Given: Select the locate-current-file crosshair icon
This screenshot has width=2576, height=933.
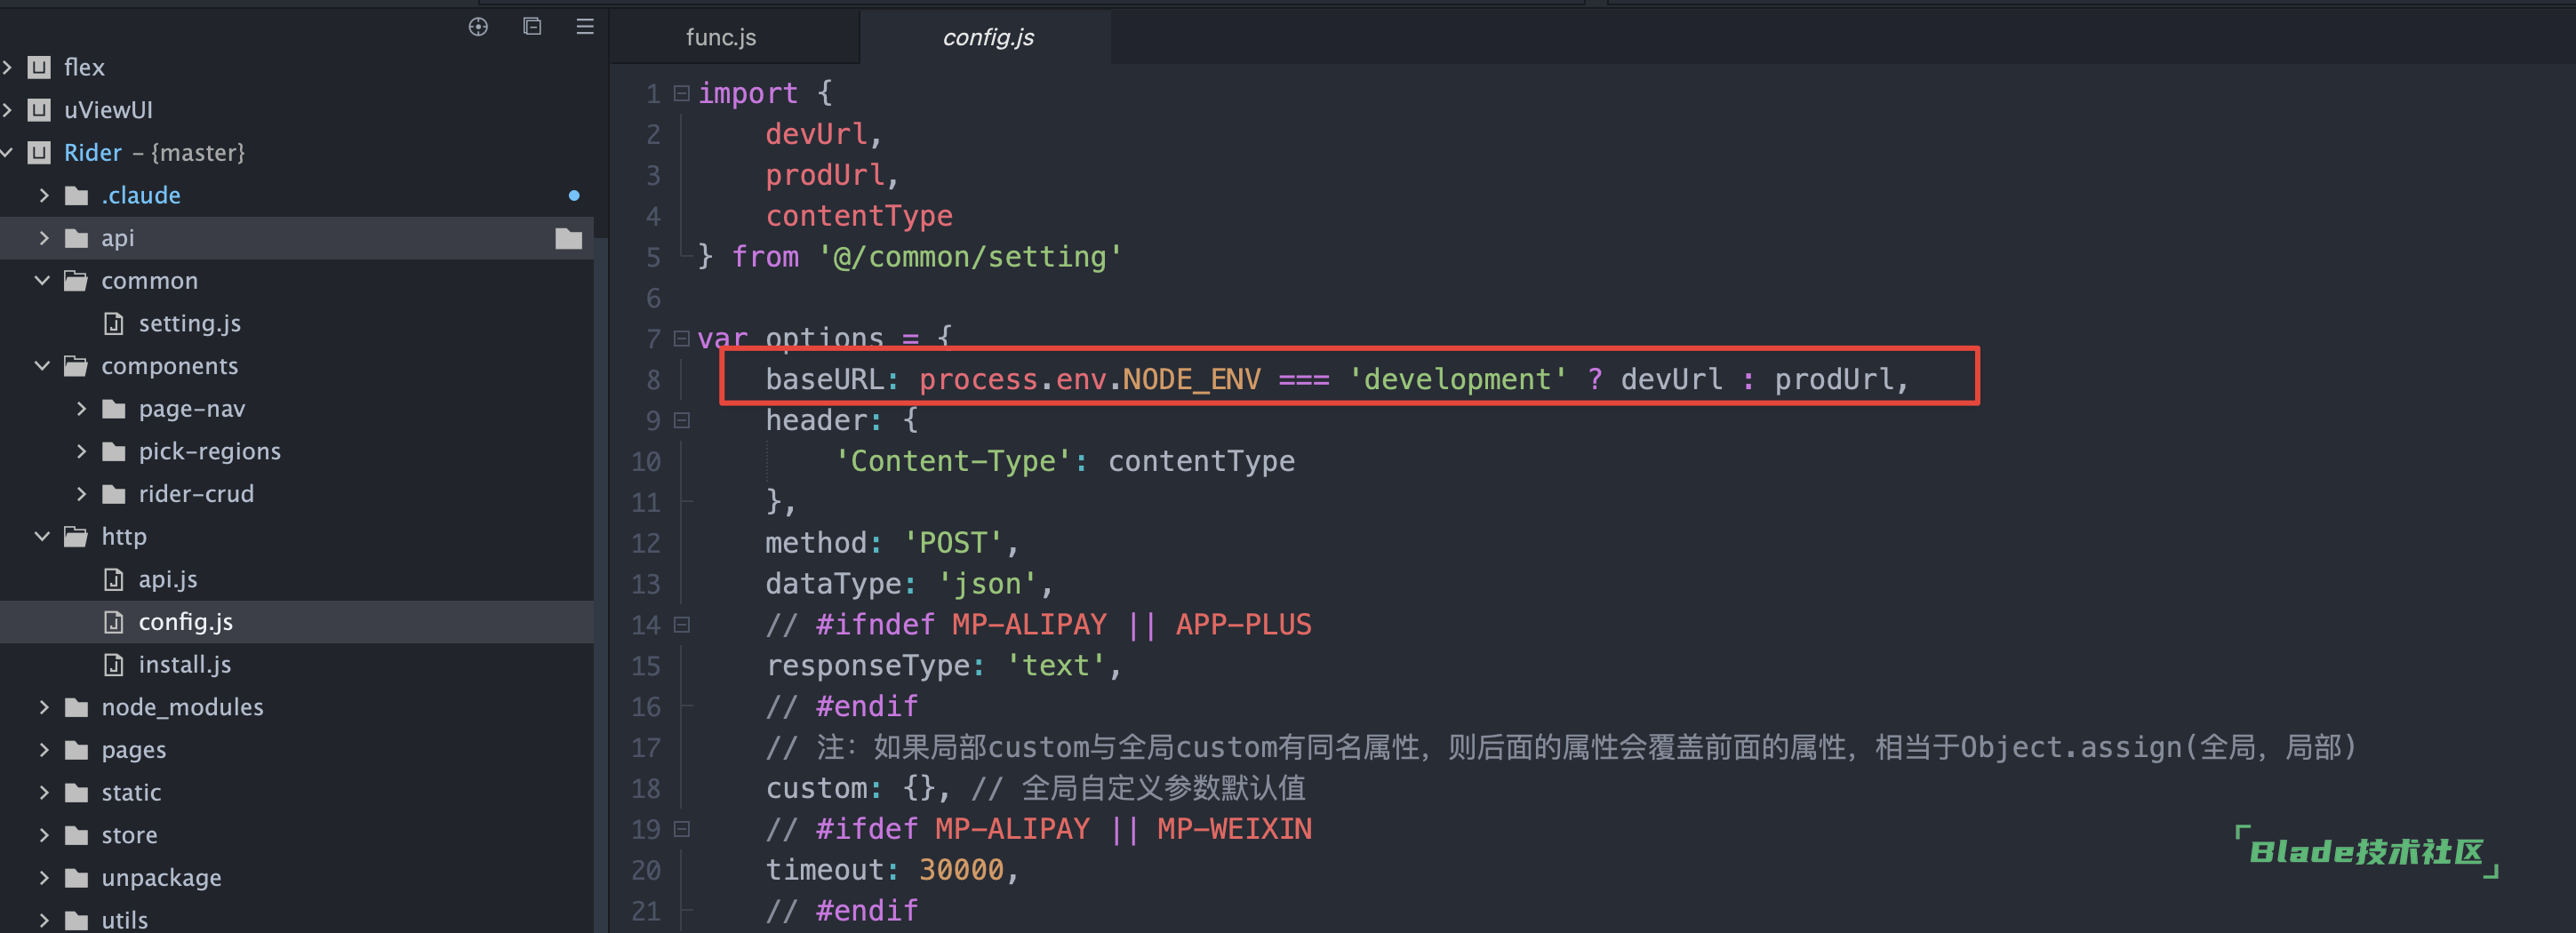Looking at the screenshot, I should pyautogui.click(x=478, y=27).
